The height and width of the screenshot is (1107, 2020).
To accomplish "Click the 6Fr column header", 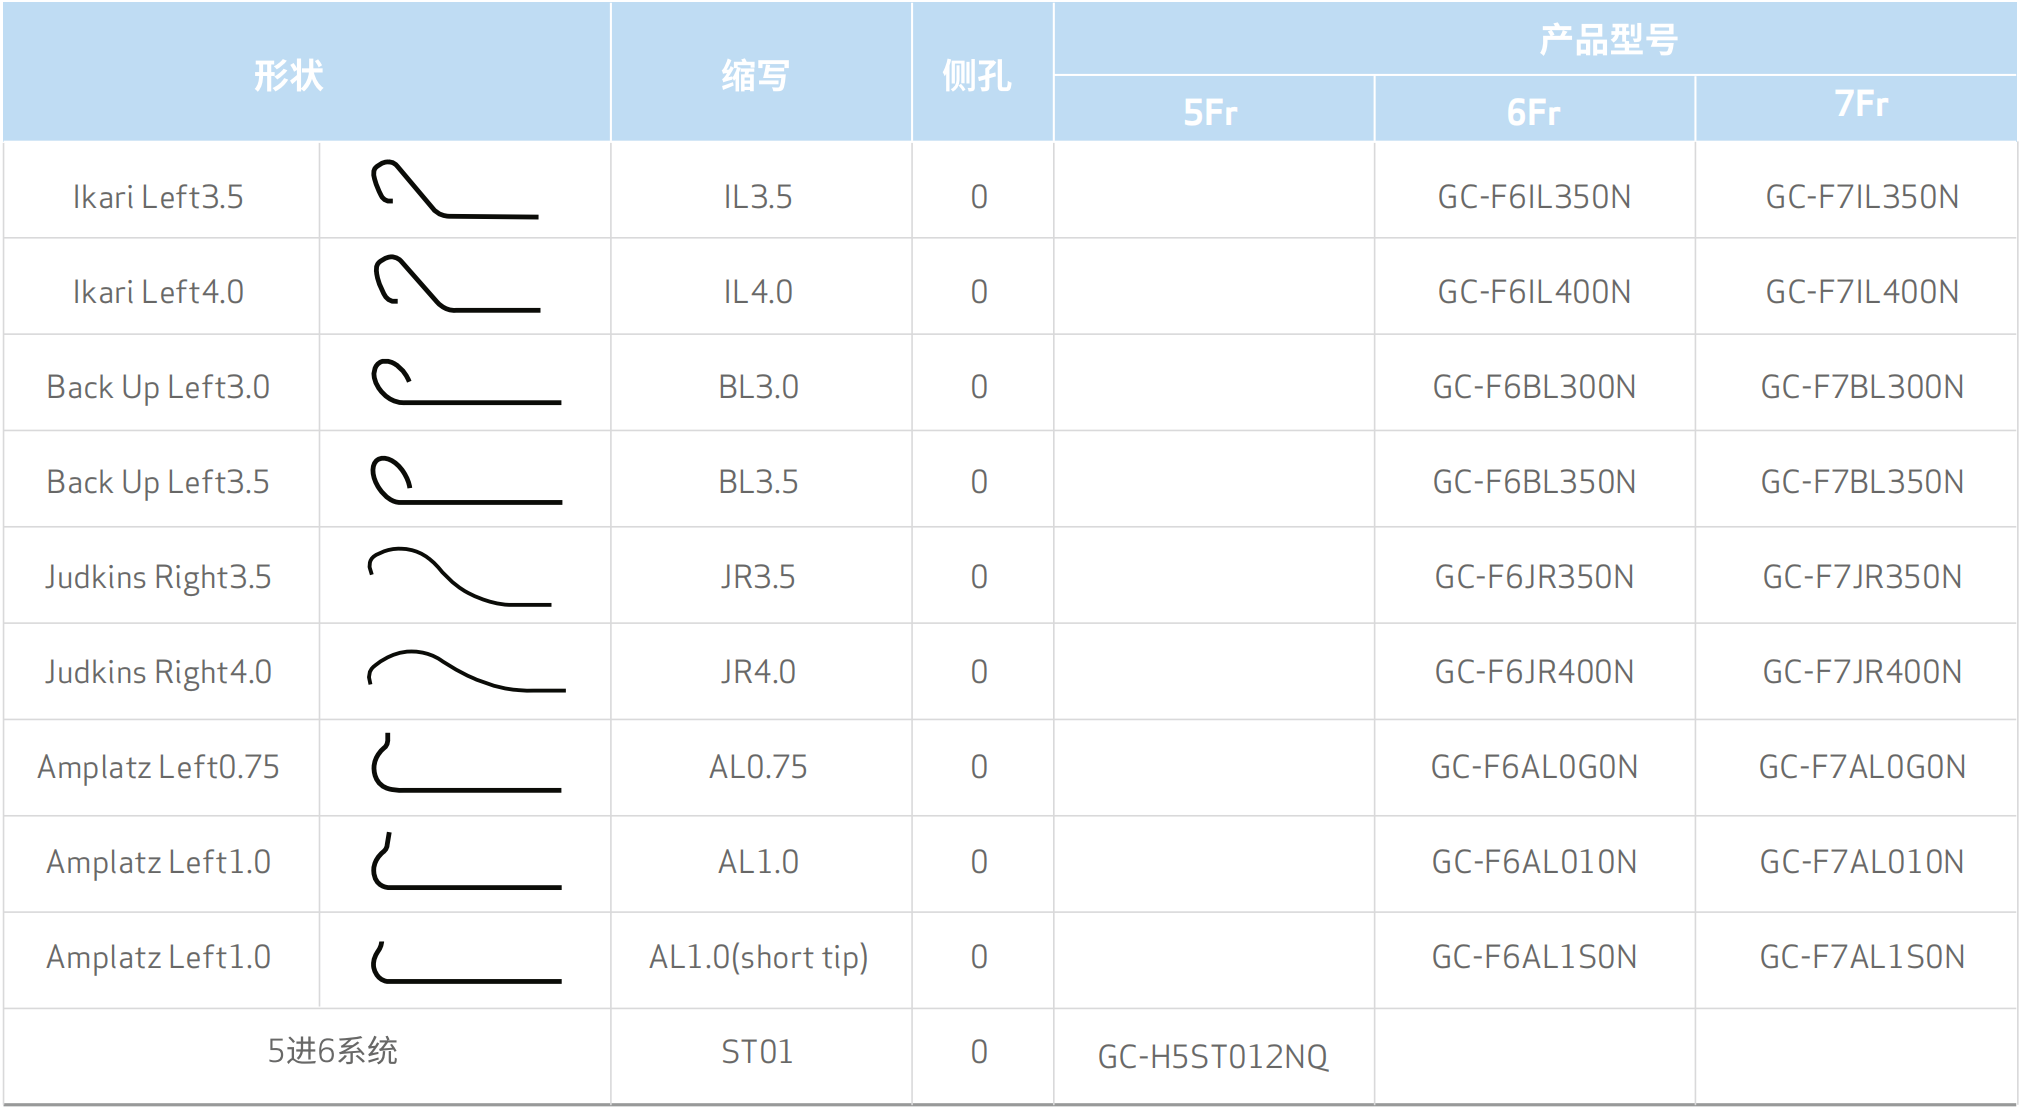I will pos(1533,112).
